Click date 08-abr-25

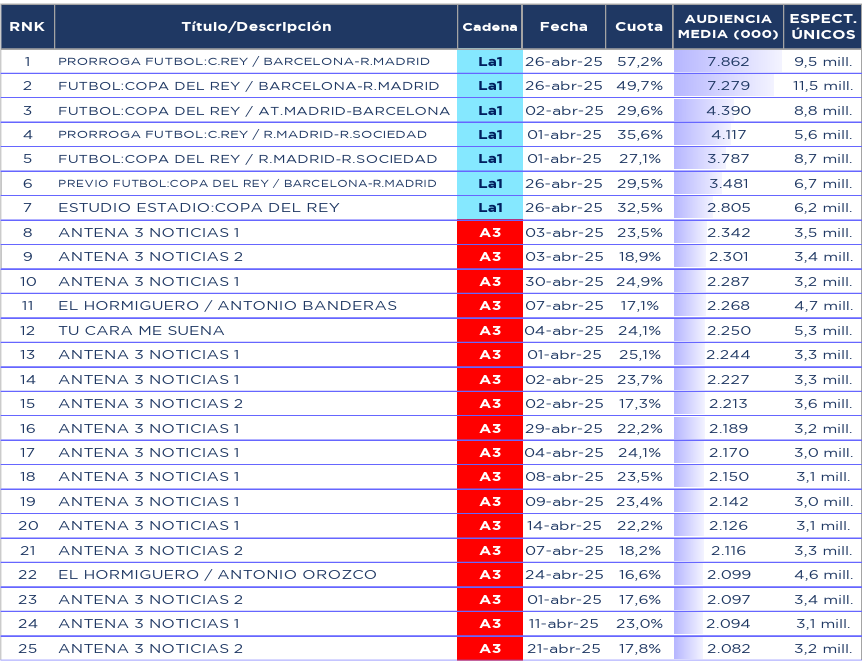564,477
